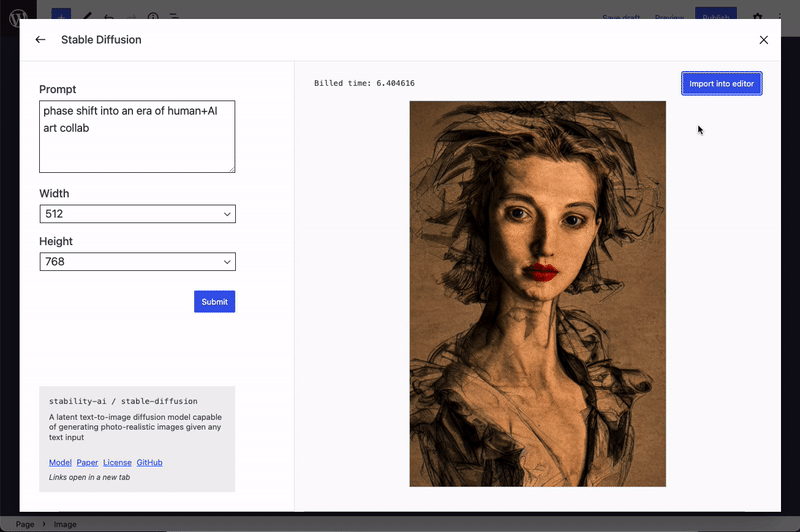Expand the Height dropdown
Screen dimensions: 800x532
click(x=137, y=262)
